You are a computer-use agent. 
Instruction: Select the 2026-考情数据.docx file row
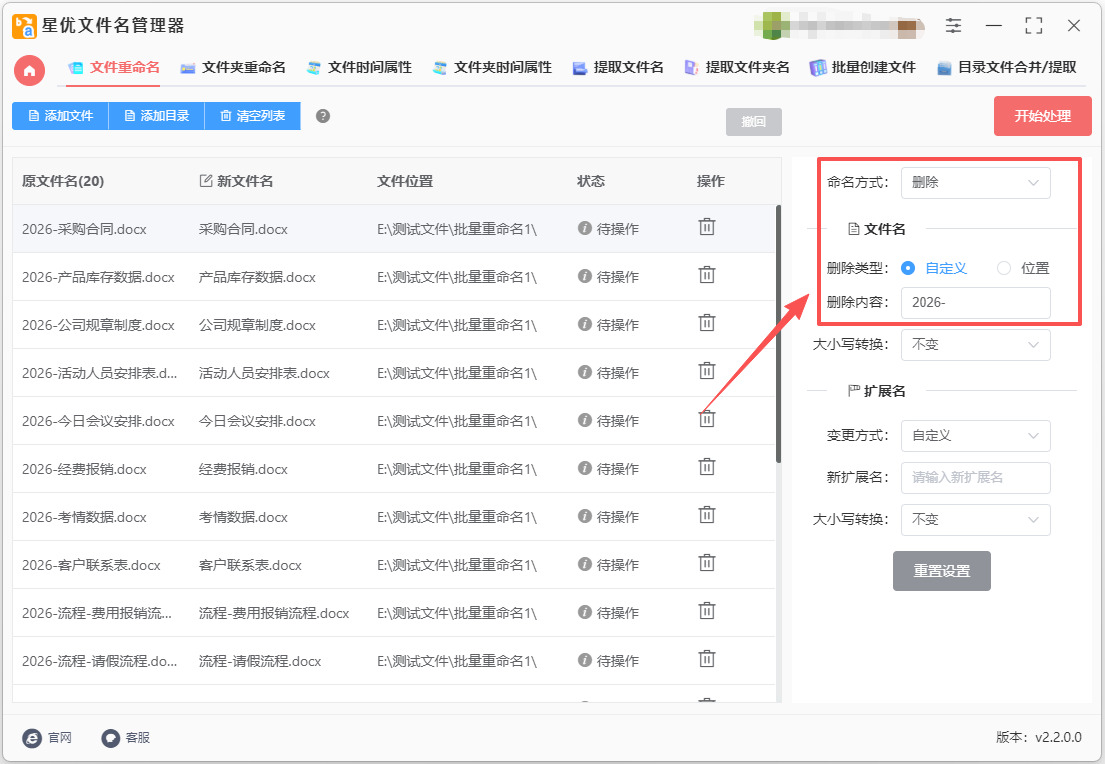pyautogui.click(x=394, y=517)
